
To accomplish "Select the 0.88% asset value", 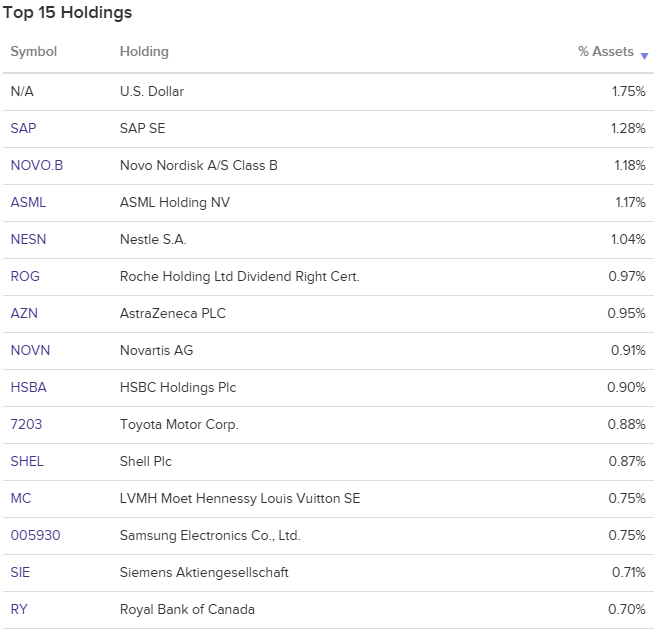I will click(627, 424).
